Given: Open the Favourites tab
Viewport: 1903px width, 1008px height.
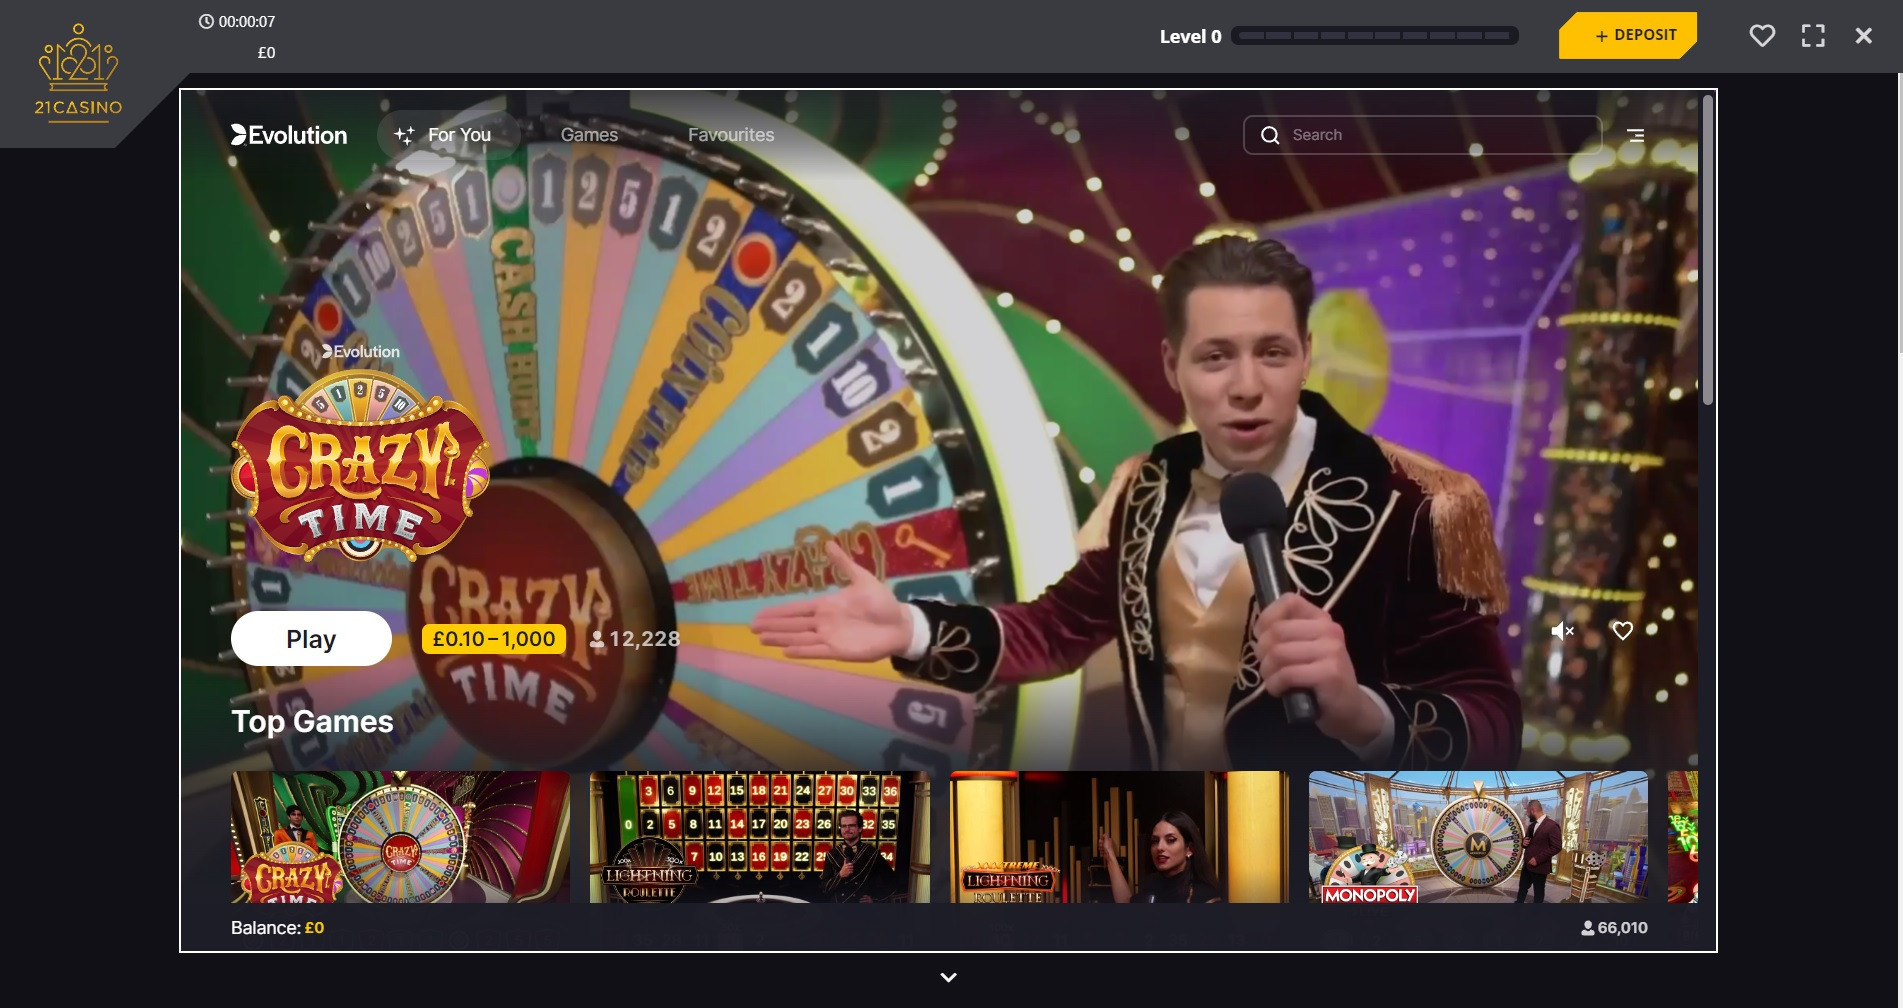Looking at the screenshot, I should [730, 134].
